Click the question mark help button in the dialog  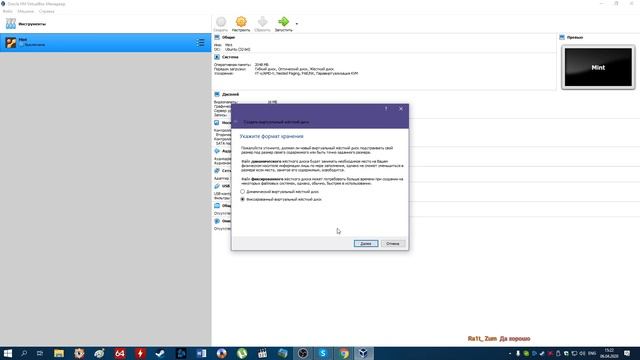pyautogui.click(x=386, y=109)
